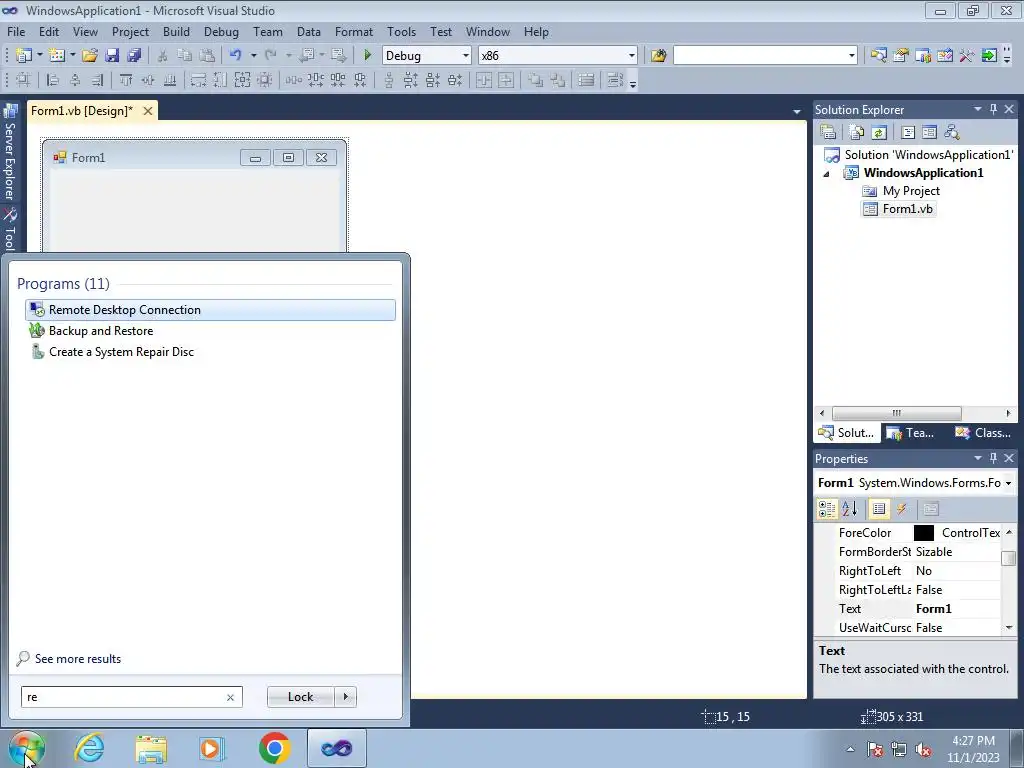Click View Designer icon in Solution Explorer

click(x=930, y=133)
